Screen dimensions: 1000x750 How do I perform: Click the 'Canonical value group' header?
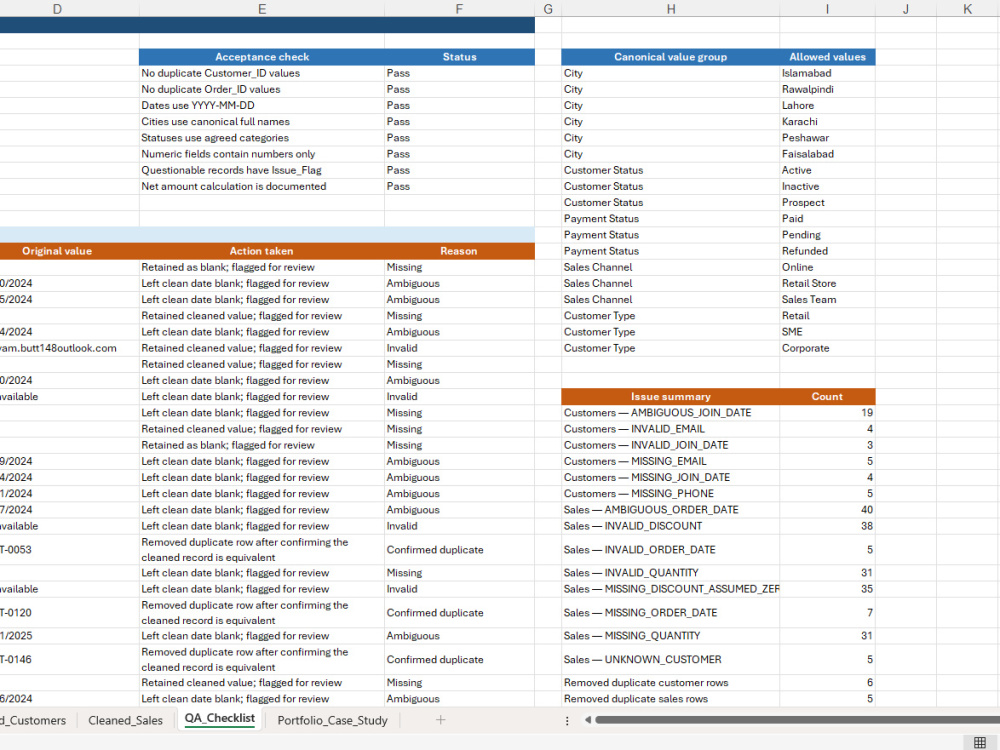click(x=670, y=57)
